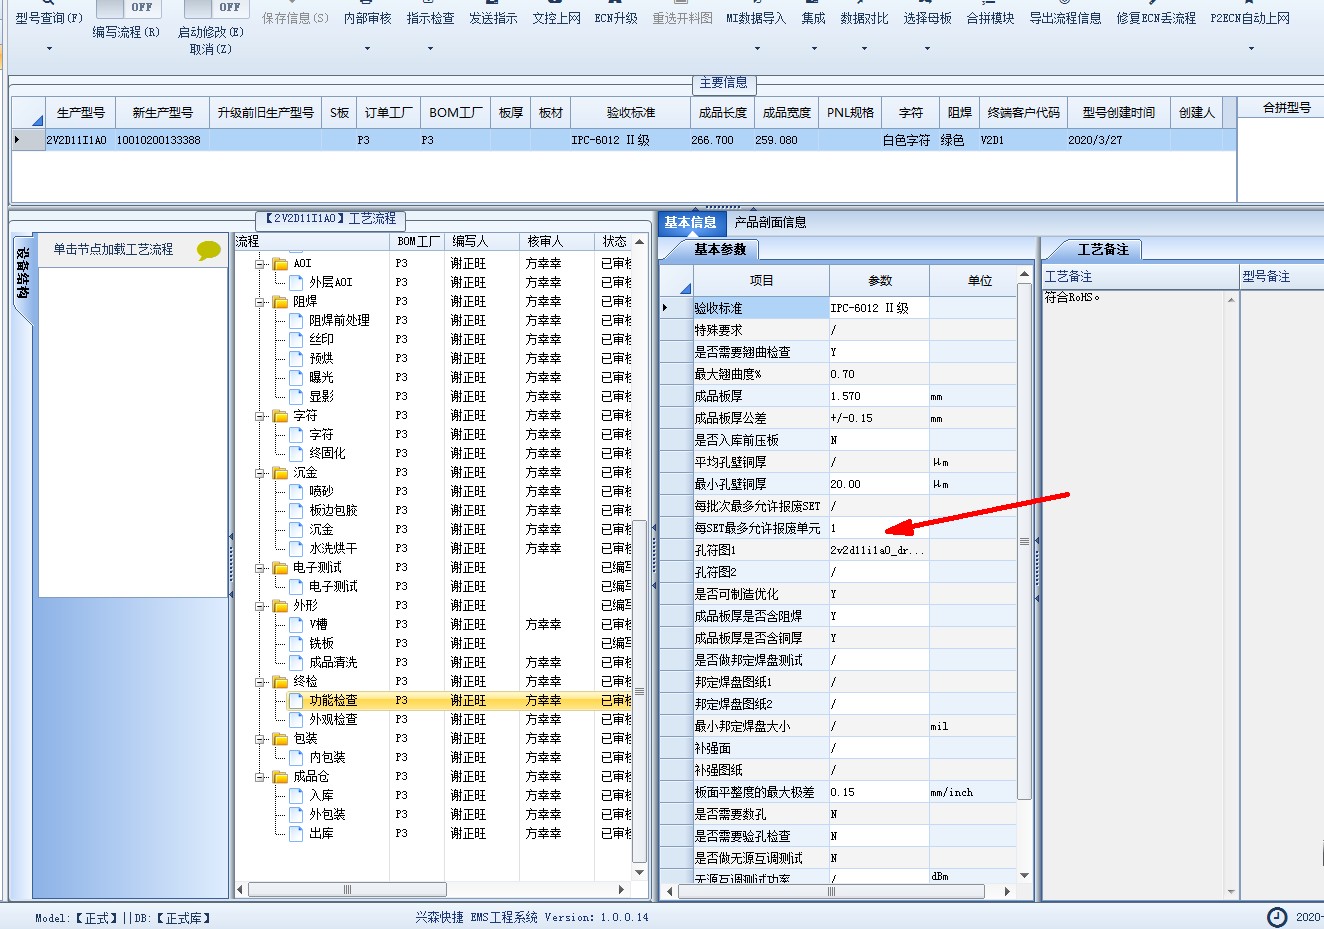Click the 阻焊 folder icon
Viewport: 1324px width, 929px height.
280,301
